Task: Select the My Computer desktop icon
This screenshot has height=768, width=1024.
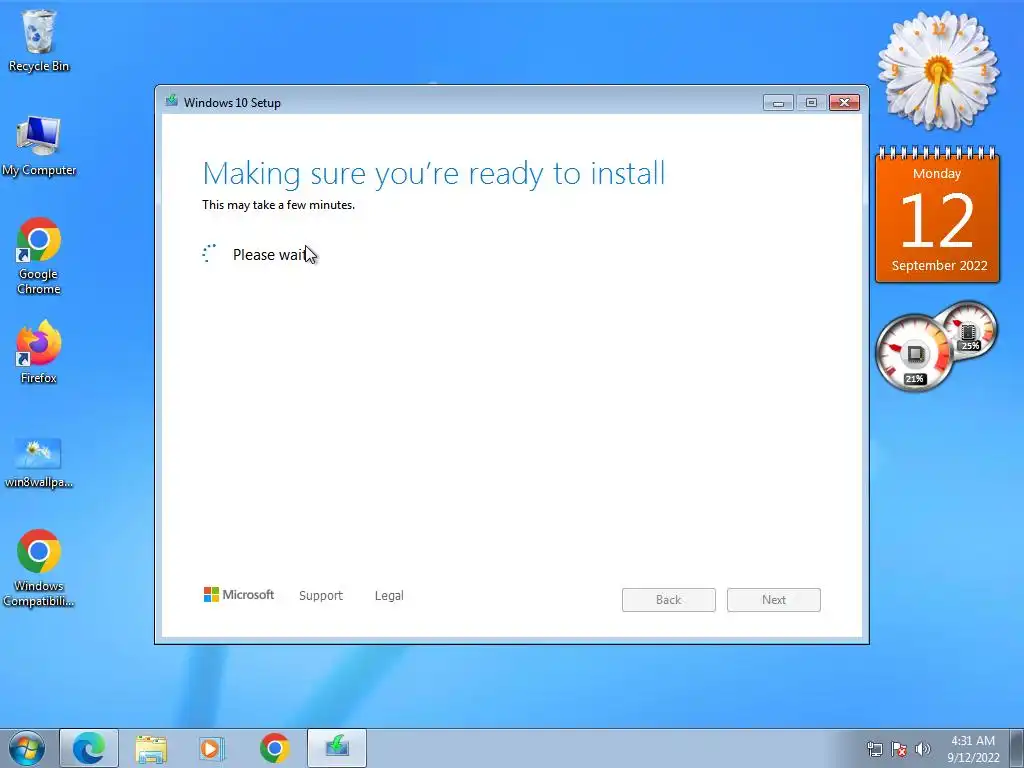Action: tap(39, 146)
